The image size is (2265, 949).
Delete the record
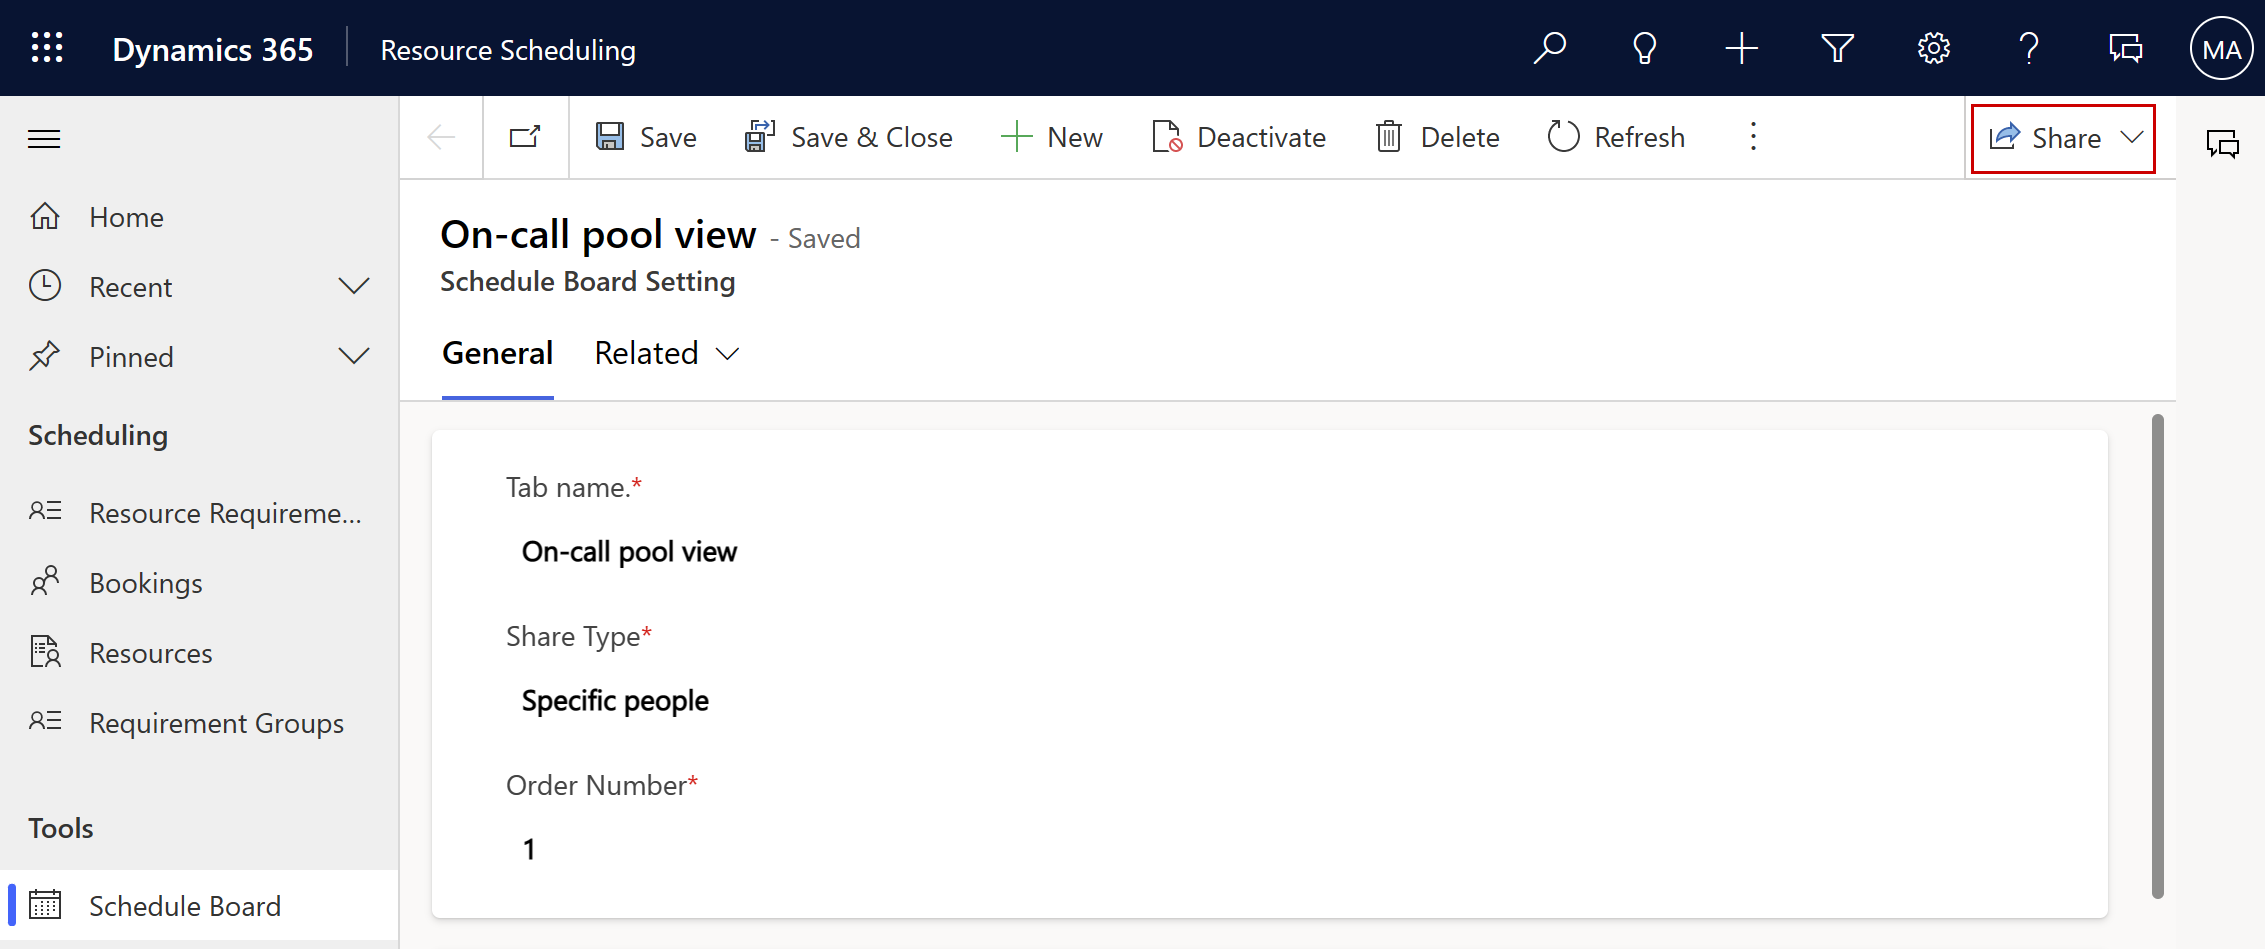[x=1437, y=137]
